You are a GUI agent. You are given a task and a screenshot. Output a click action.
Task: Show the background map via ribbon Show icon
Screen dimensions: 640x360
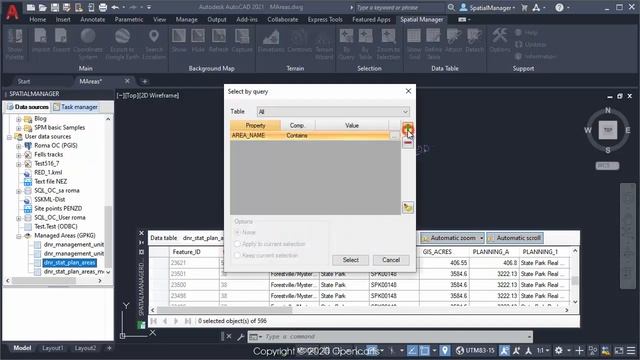(x=179, y=41)
